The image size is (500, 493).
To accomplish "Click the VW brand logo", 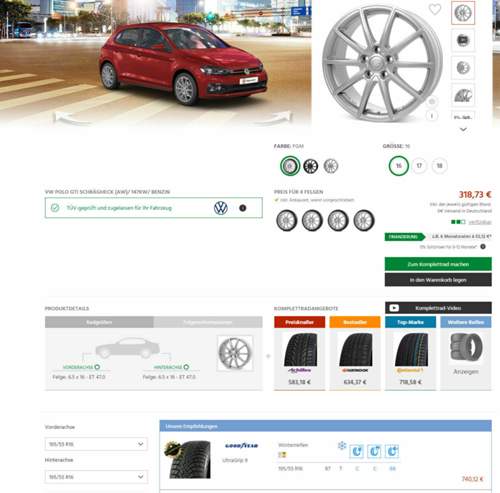I will point(221,208).
